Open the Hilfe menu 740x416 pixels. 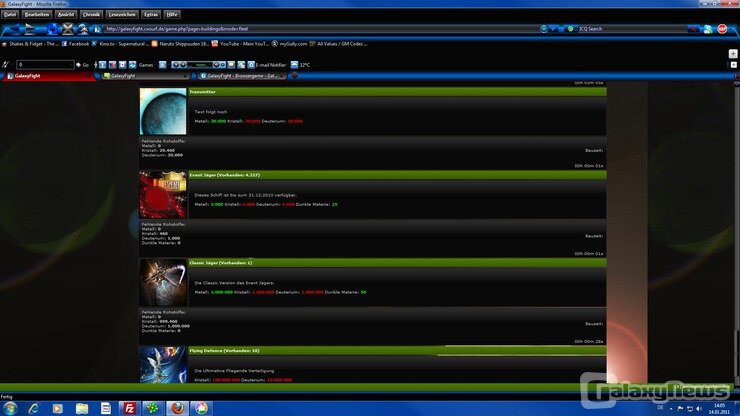(172, 15)
